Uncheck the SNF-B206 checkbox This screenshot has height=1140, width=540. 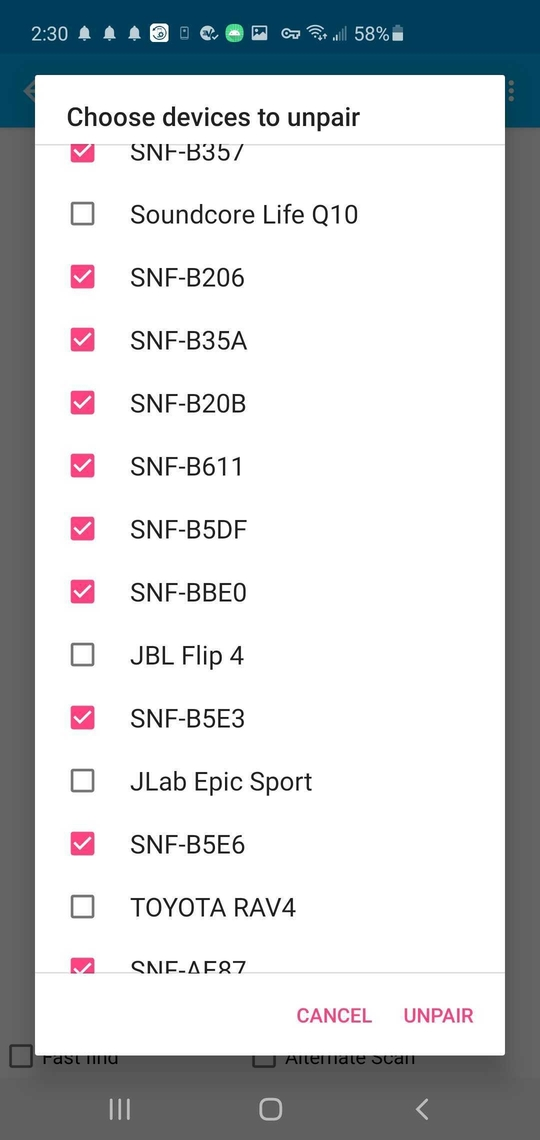click(x=82, y=277)
